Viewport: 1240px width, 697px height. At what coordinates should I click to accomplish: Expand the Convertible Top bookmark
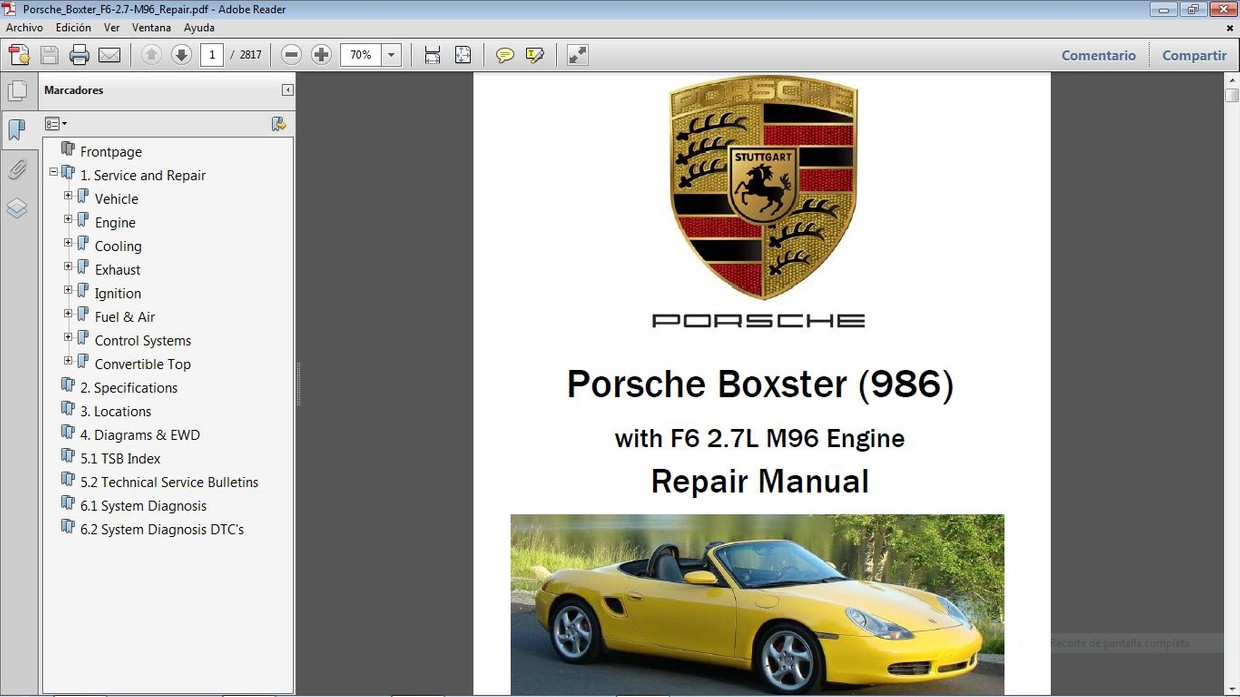[68, 361]
